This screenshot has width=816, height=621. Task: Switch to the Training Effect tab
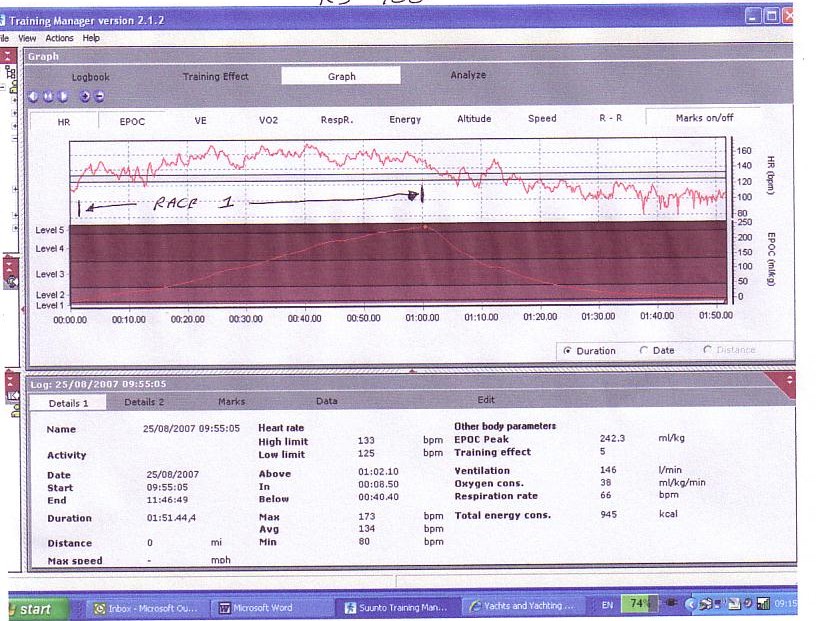(215, 77)
